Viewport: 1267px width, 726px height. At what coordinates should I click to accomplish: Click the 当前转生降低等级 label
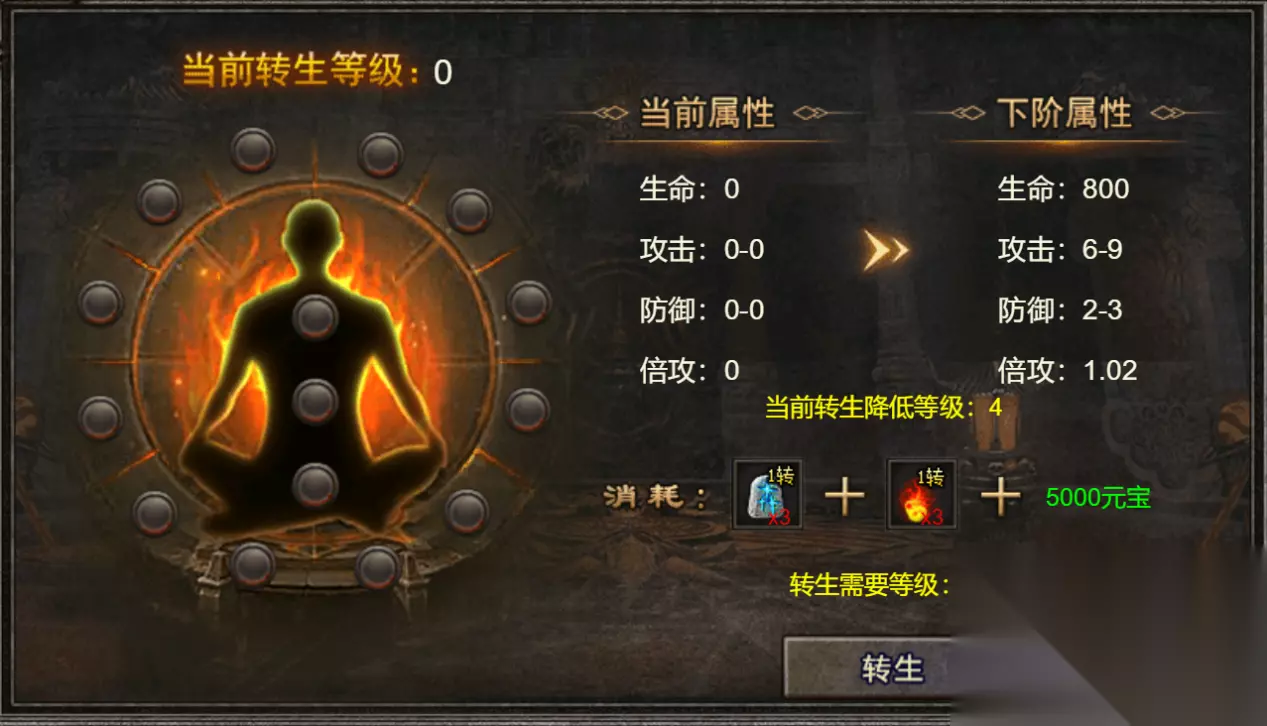875,407
